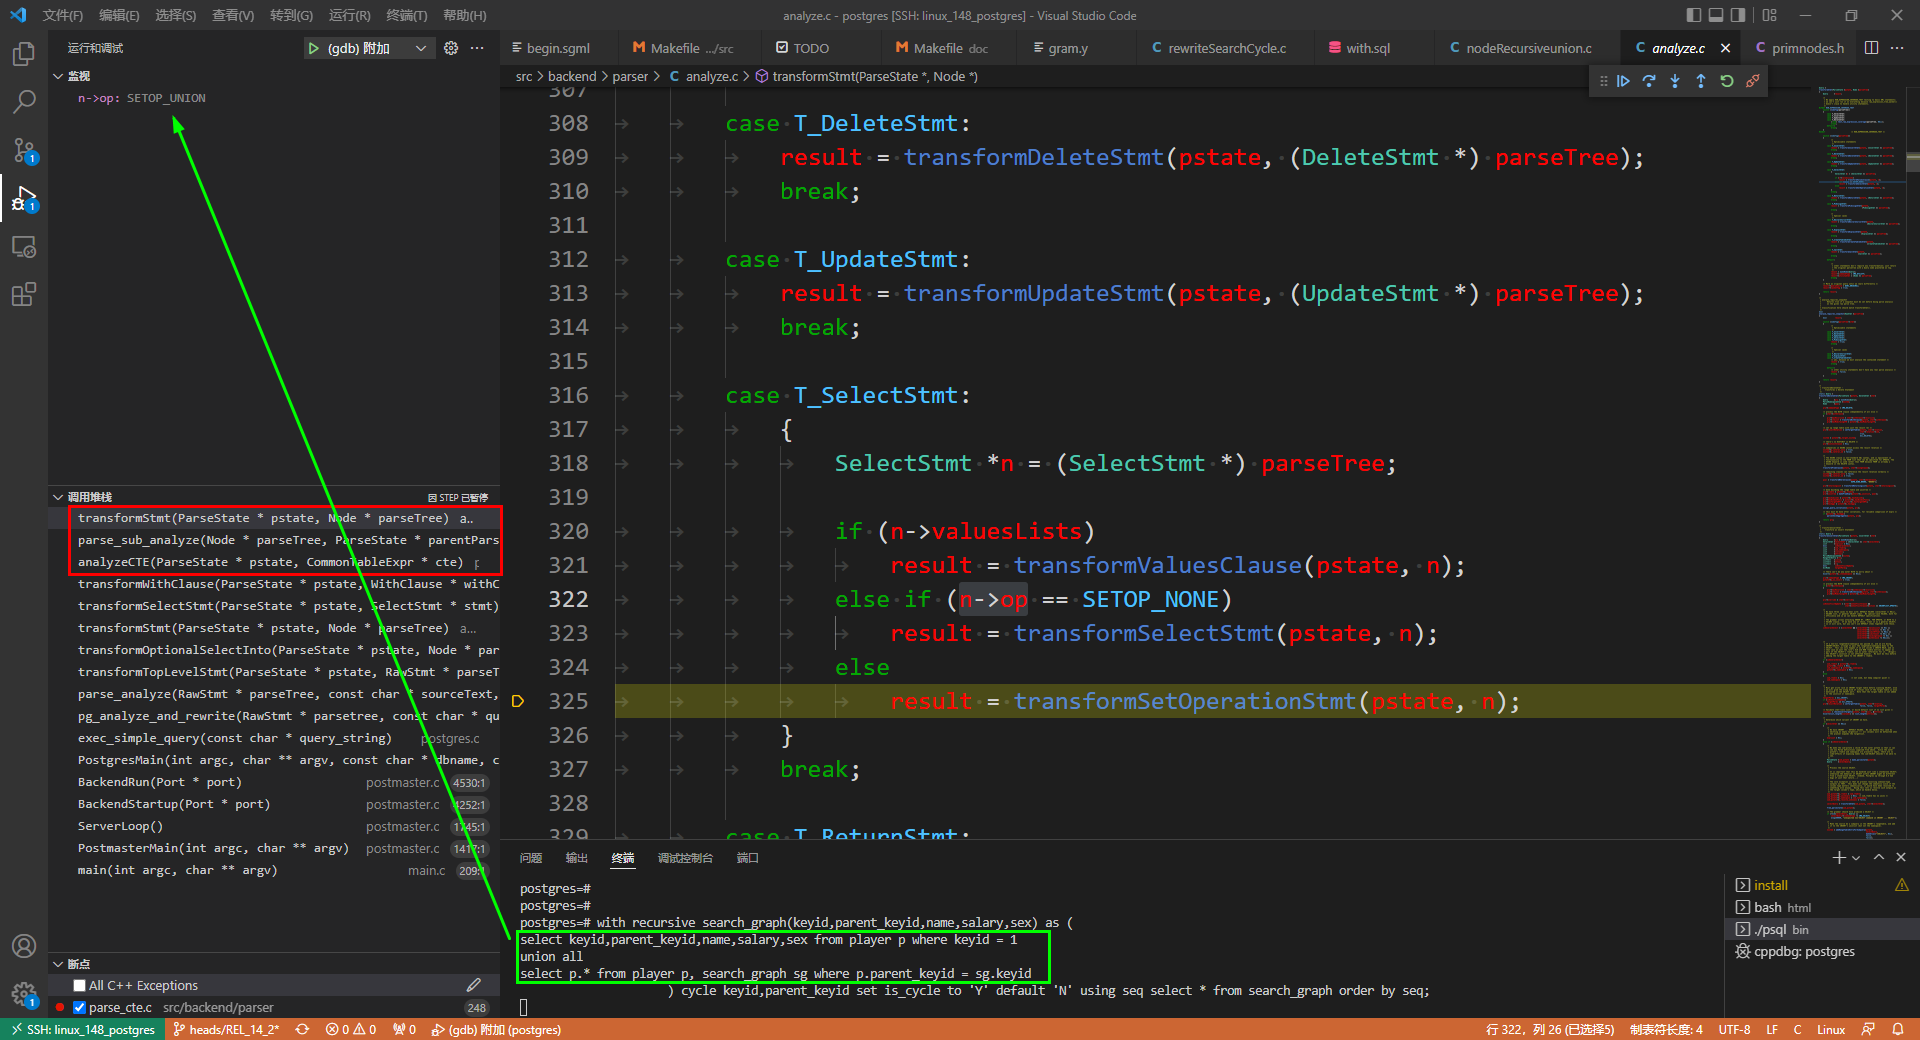Click Step Over in the debug toolbar
Screen dimensions: 1920x1040
[x=1649, y=81]
